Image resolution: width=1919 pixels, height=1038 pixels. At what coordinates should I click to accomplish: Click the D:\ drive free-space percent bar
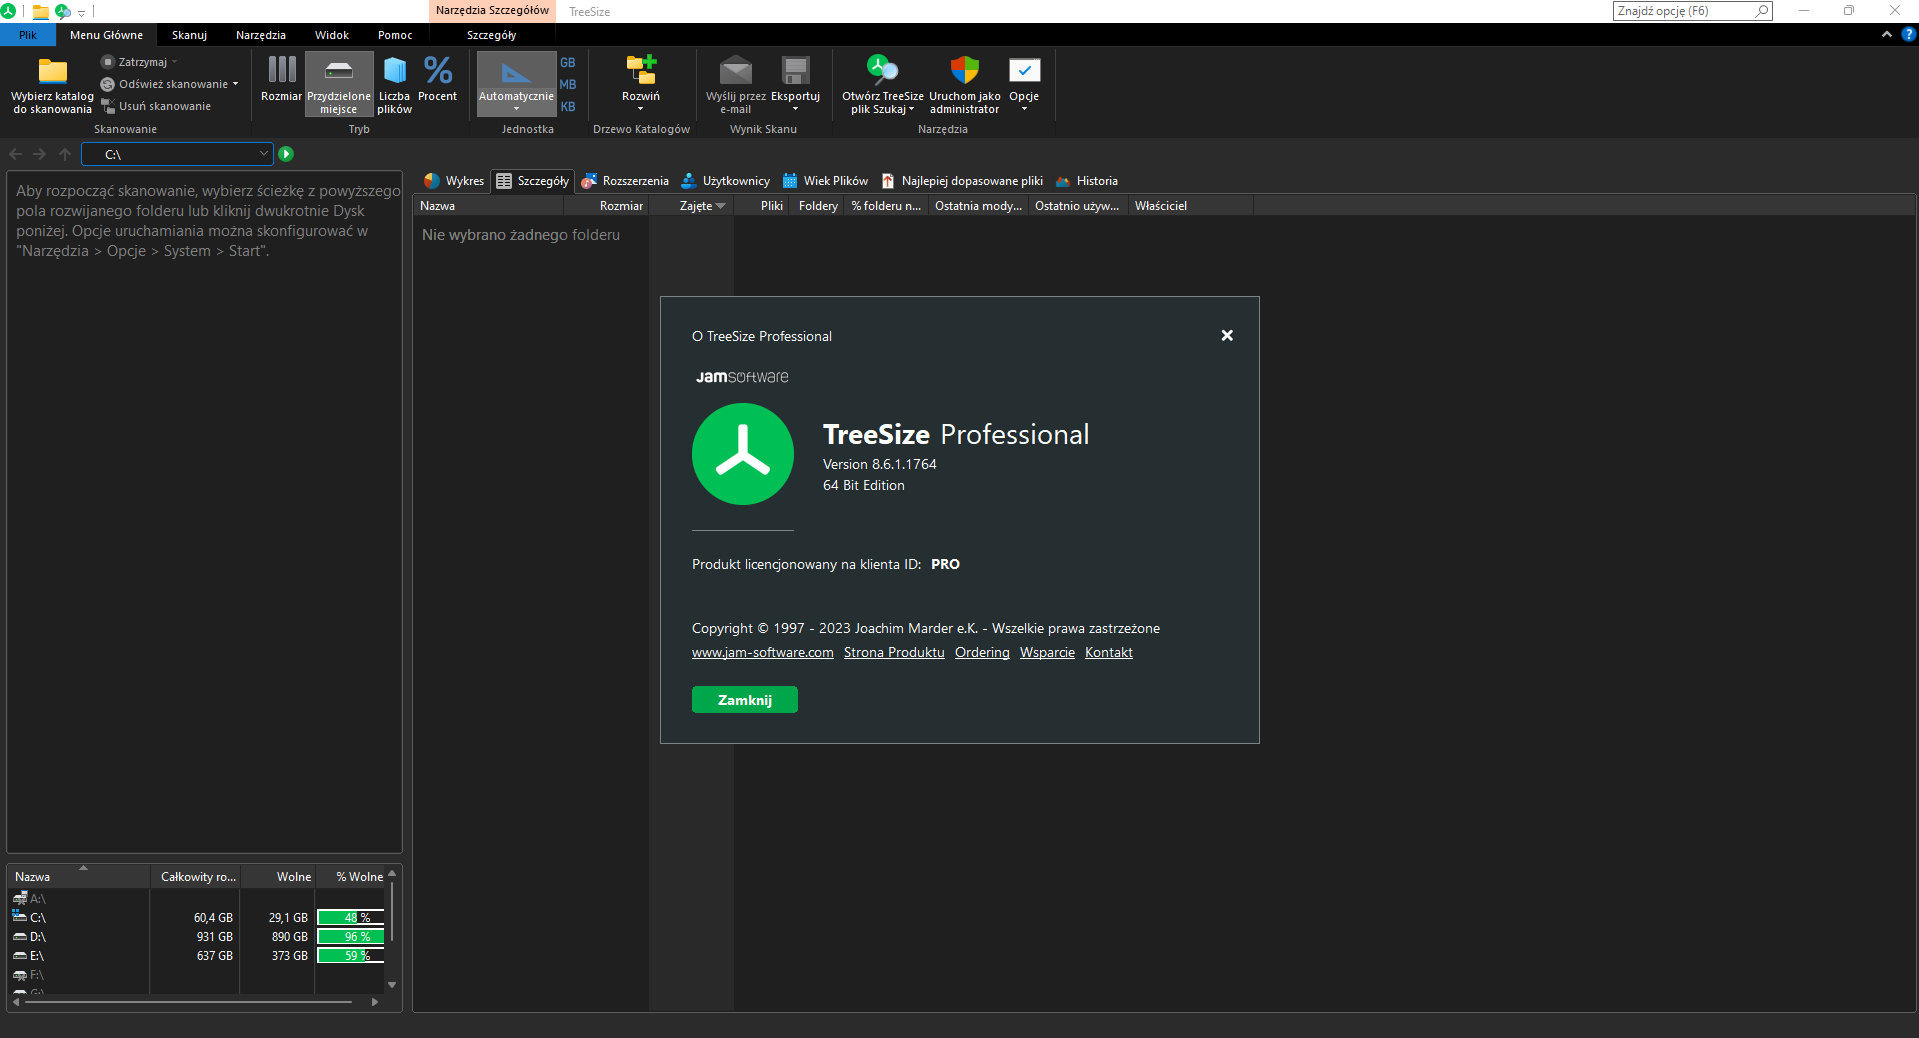351,937
